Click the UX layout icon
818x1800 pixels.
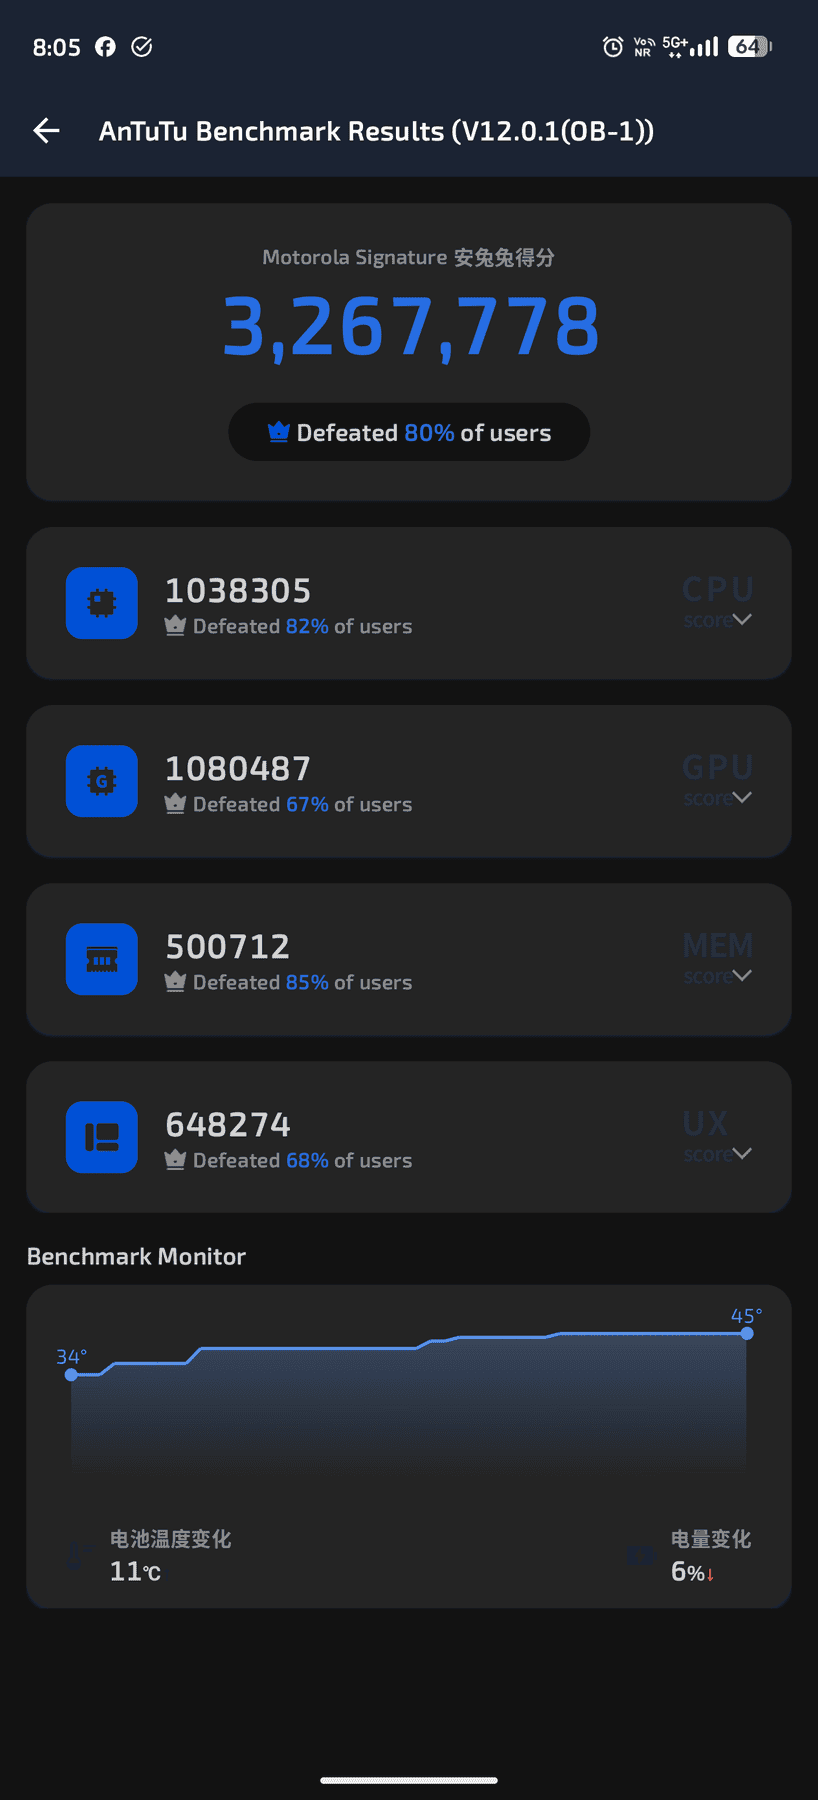[102, 1137]
